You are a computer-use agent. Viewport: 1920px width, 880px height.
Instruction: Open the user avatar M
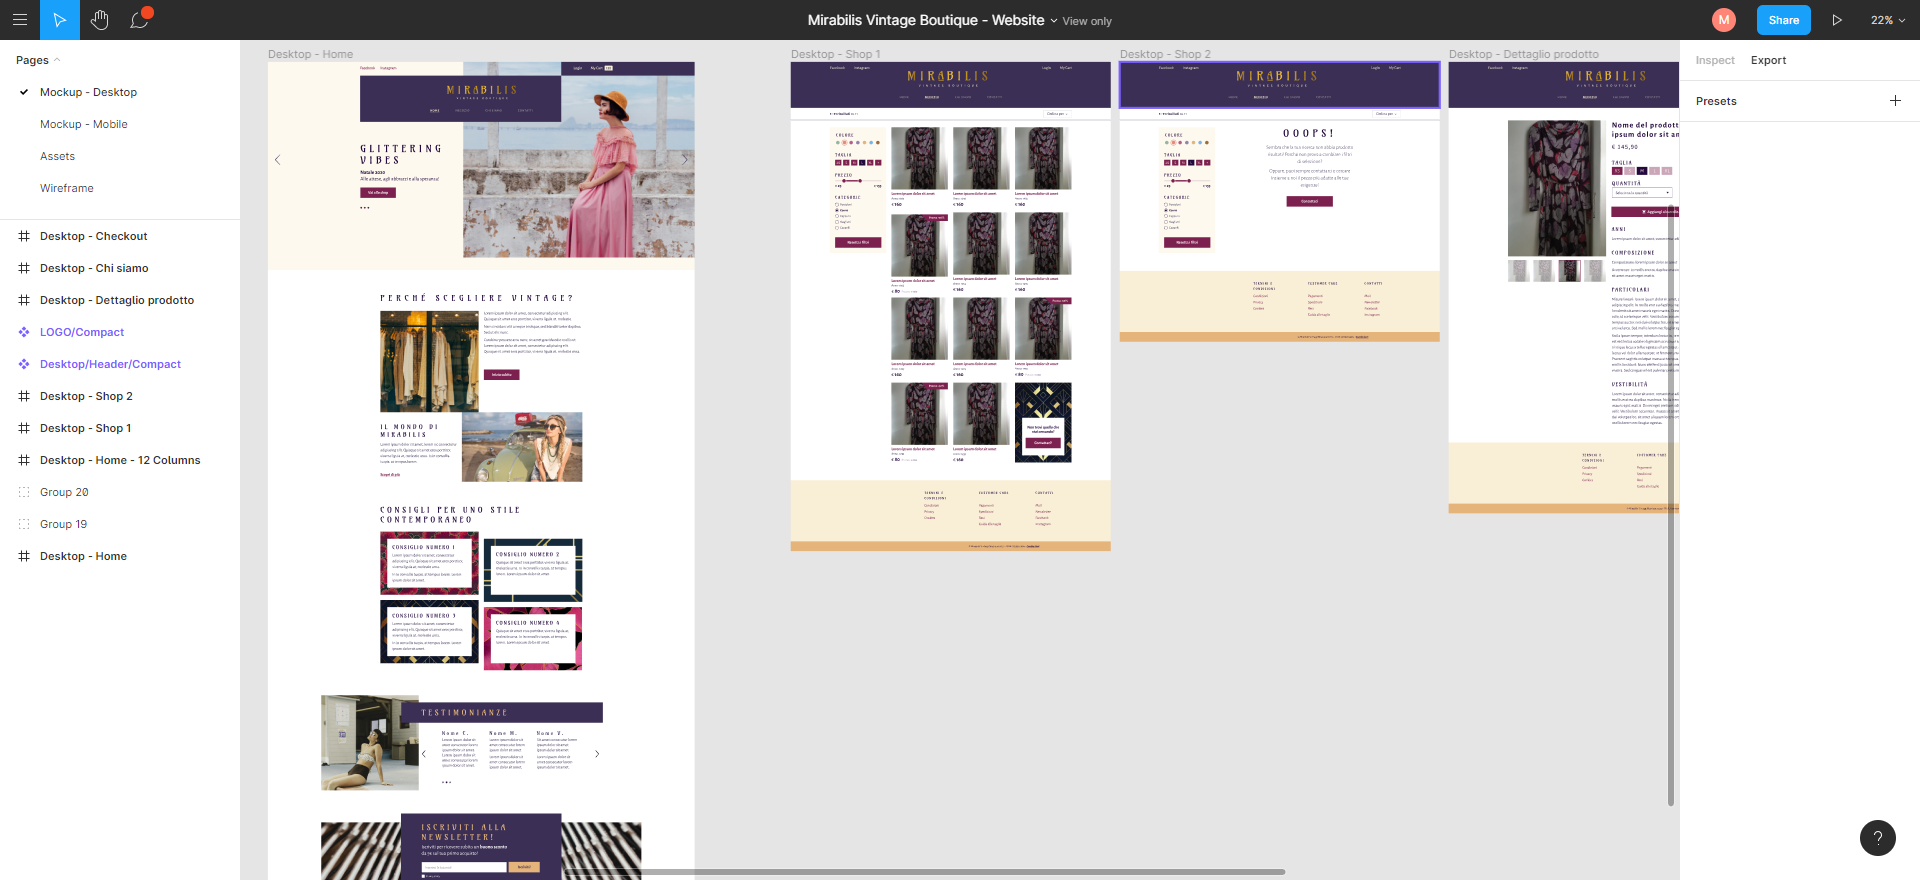[x=1723, y=20]
